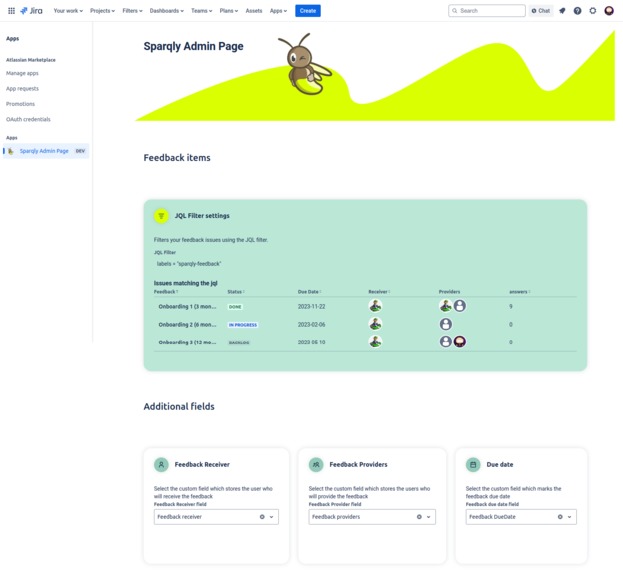Clear the Feedback providers field selection
Viewport: 623px width, 573px height.
click(419, 517)
